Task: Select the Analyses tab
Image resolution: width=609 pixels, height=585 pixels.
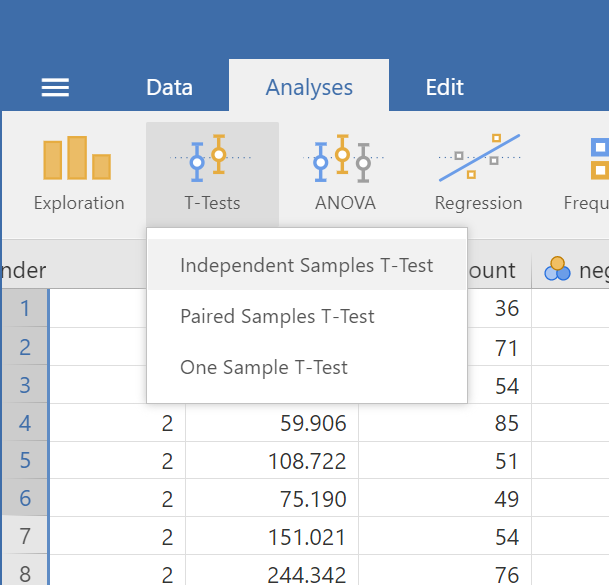Action: tap(309, 88)
